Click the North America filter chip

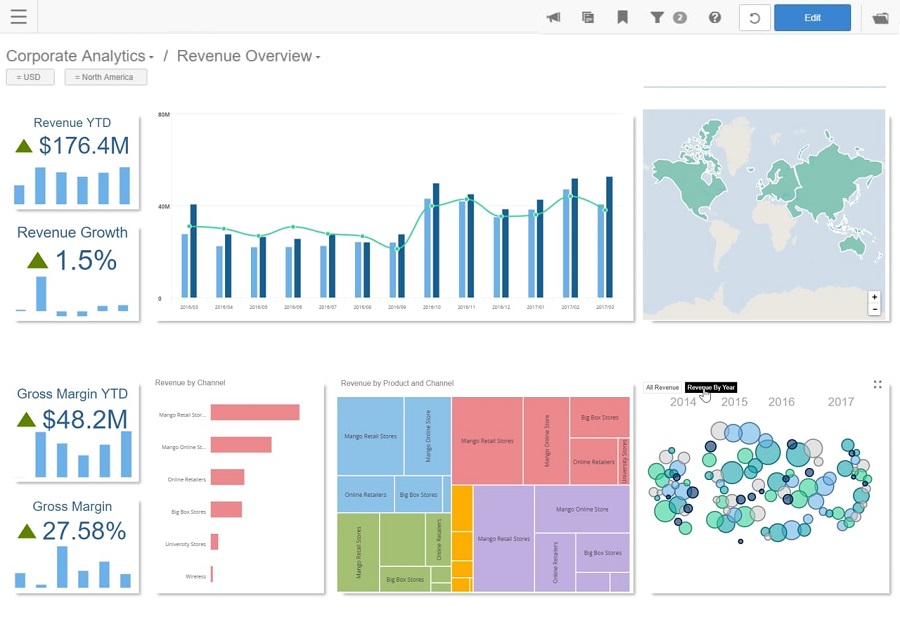106,77
